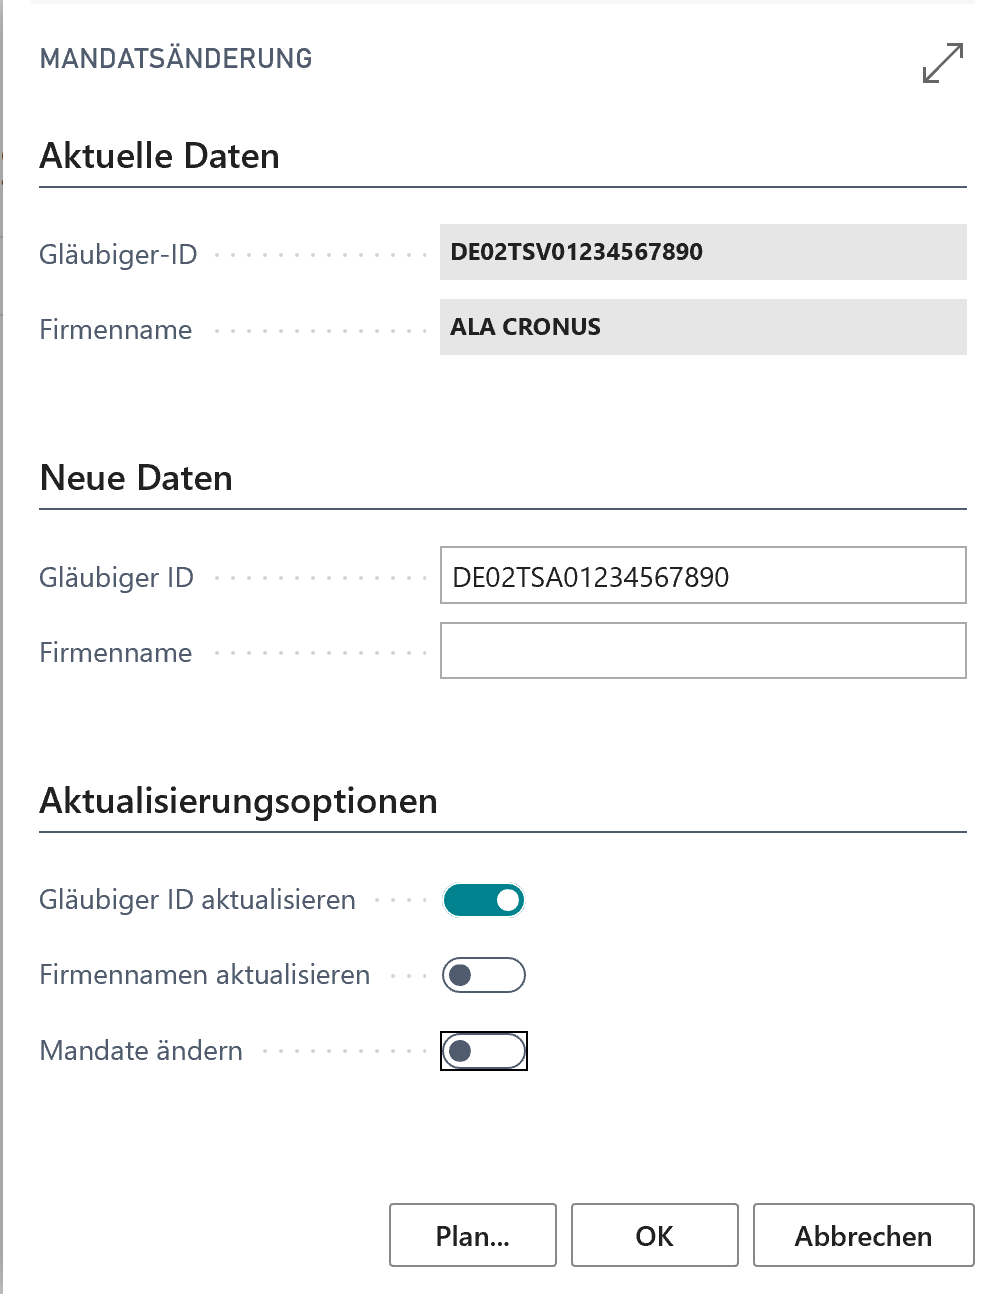Confirm the dialog with OK
The width and height of the screenshot is (1001, 1294).
[655, 1236]
